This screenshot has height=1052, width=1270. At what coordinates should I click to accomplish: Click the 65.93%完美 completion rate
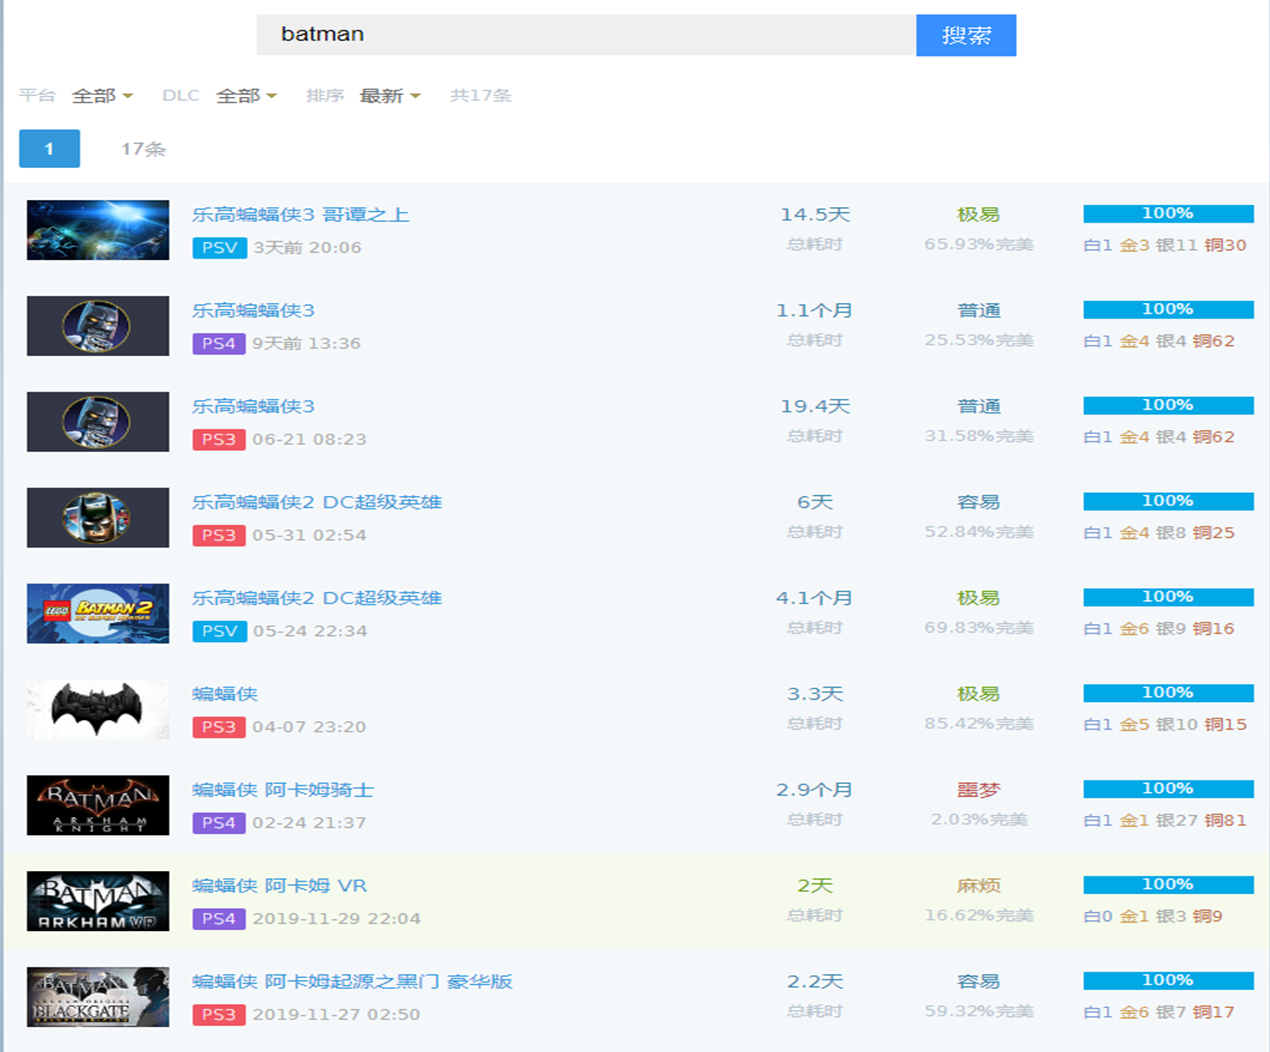click(x=979, y=245)
